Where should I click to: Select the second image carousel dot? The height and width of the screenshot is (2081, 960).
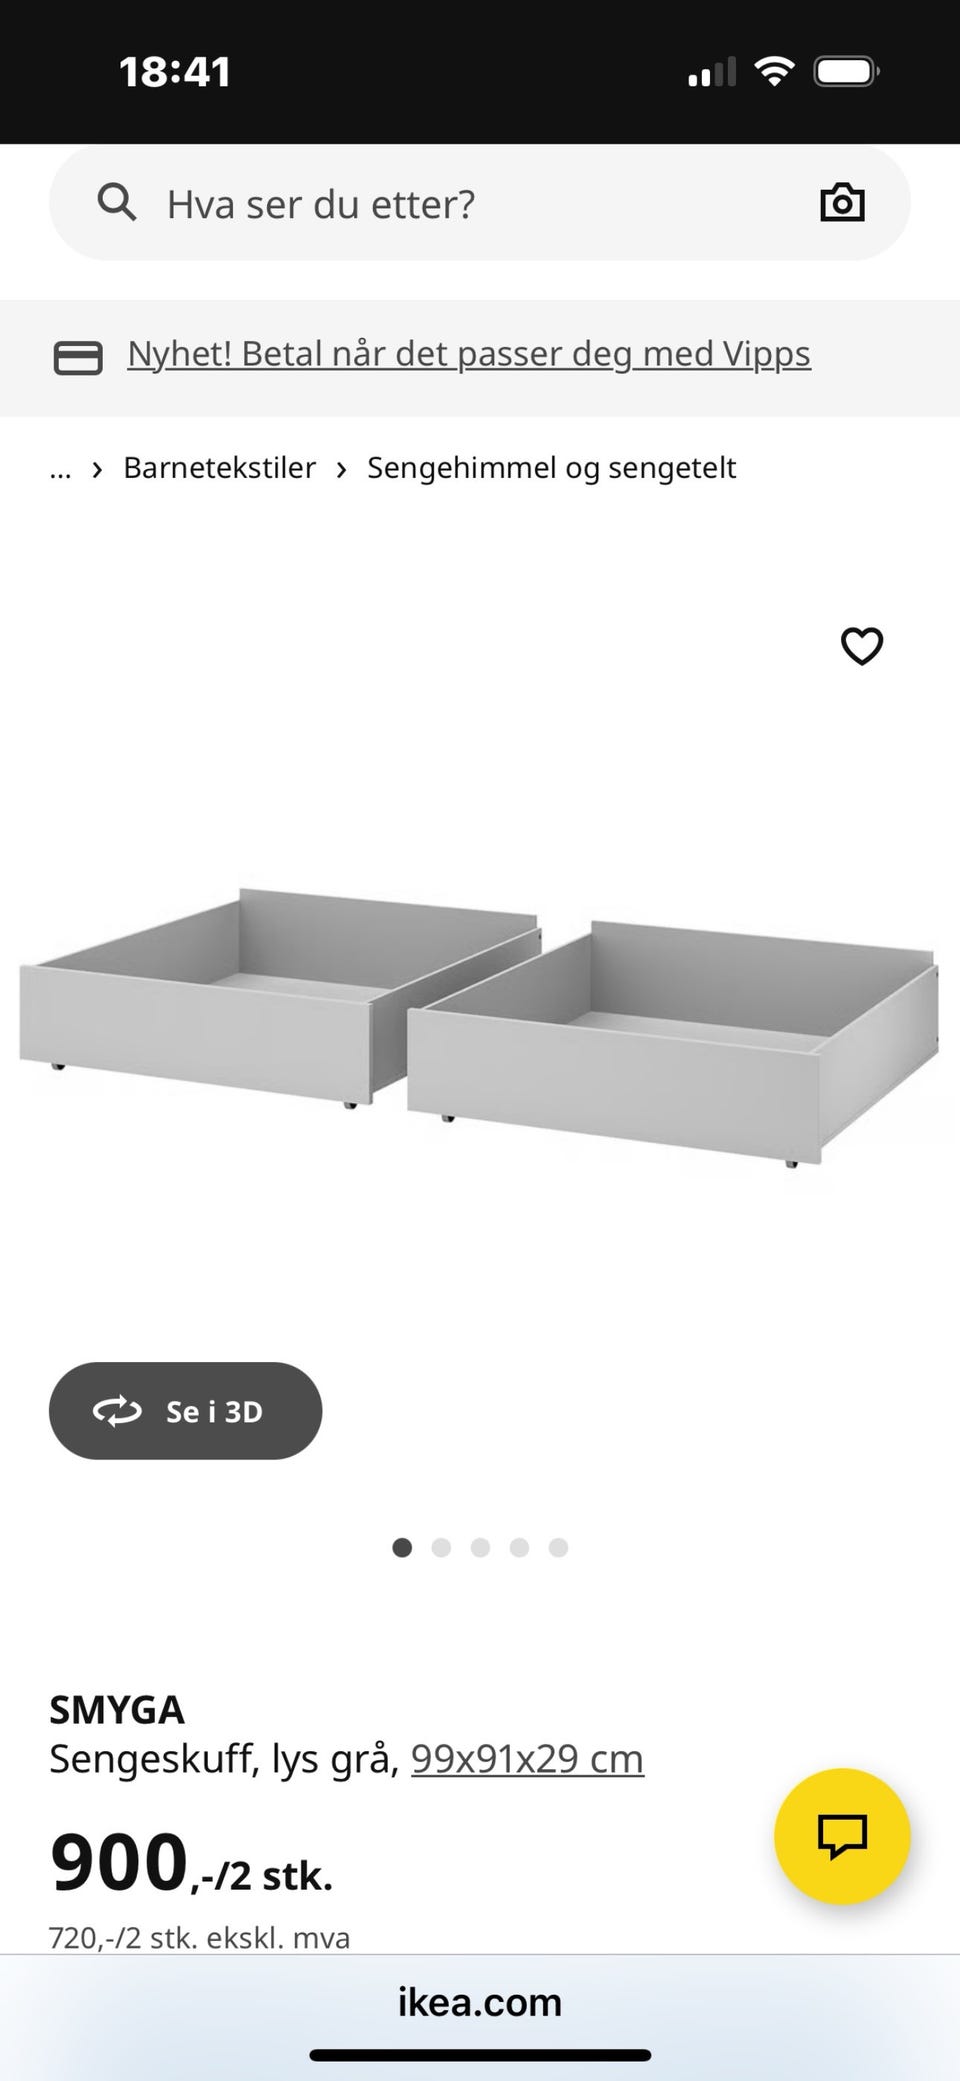[x=441, y=1548]
